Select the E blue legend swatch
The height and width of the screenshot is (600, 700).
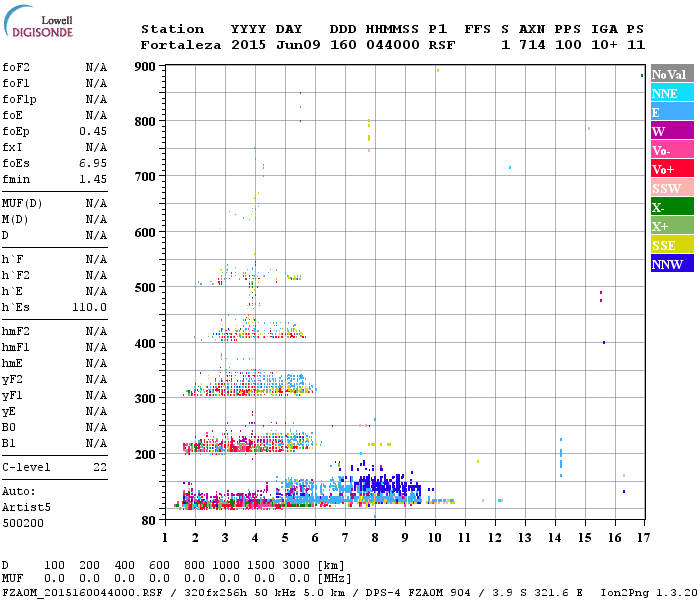pyautogui.click(x=672, y=112)
